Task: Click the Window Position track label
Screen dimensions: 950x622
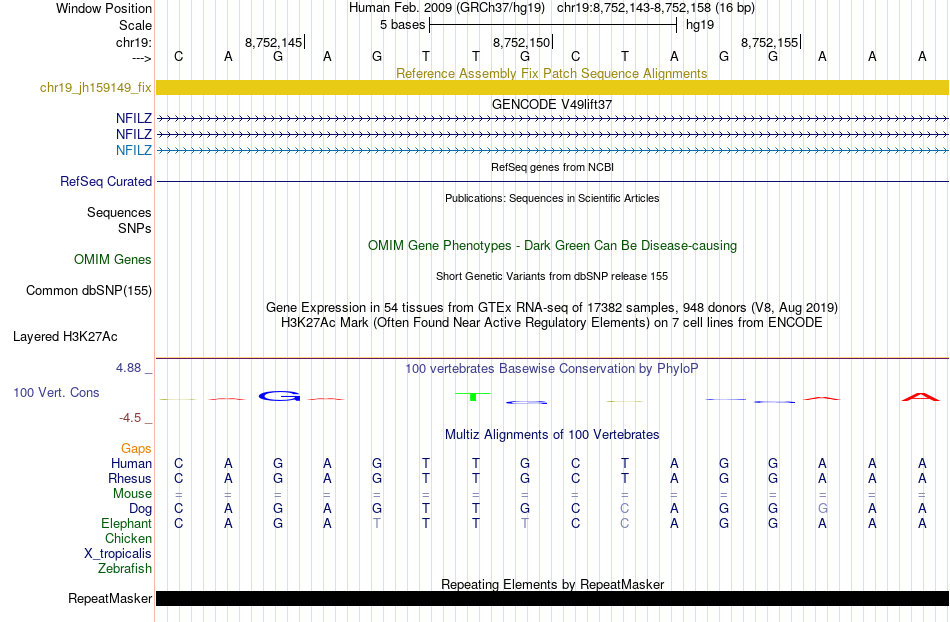Action: tap(104, 8)
